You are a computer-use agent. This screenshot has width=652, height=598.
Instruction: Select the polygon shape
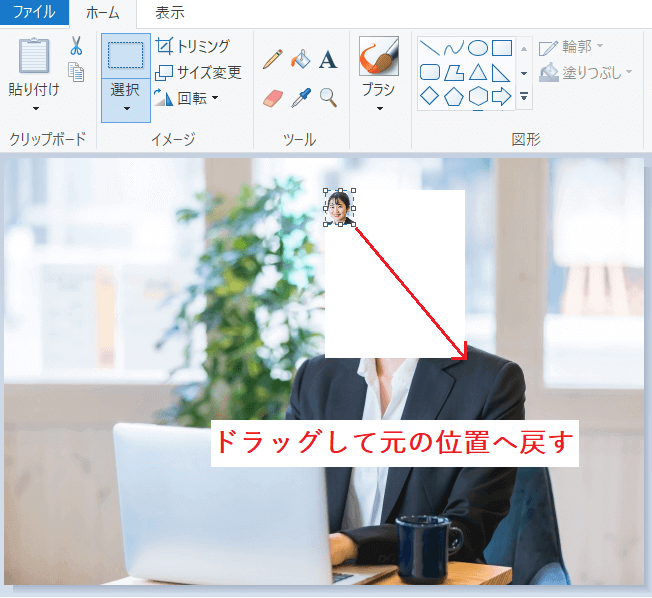[x=454, y=72]
